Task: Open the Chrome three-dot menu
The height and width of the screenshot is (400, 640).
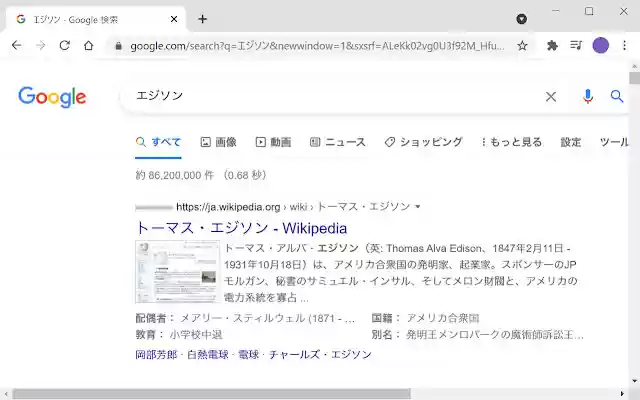Action: [624, 45]
